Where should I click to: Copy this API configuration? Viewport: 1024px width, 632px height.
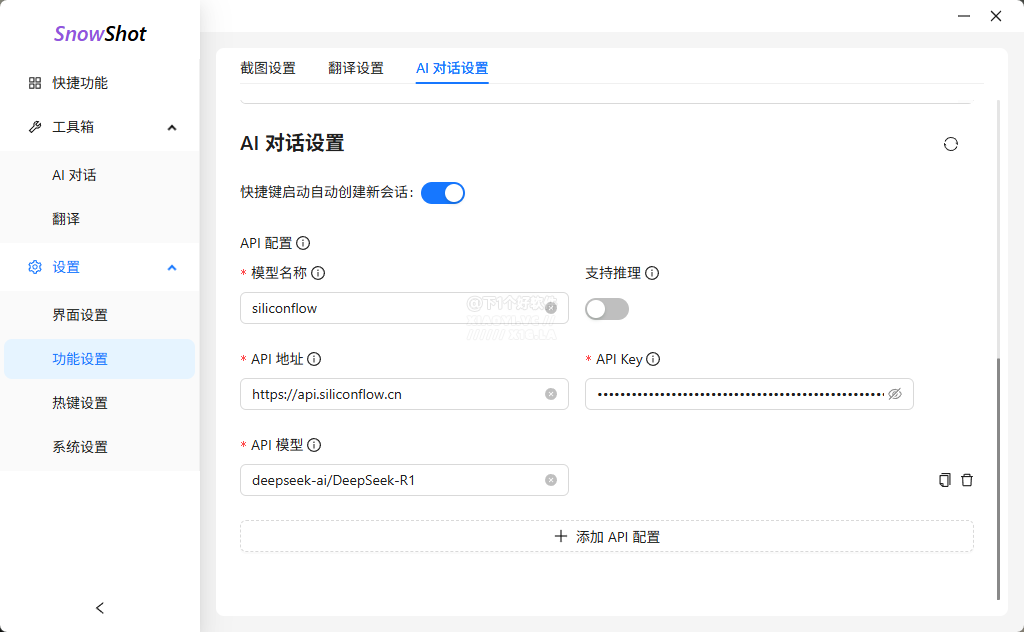click(944, 480)
